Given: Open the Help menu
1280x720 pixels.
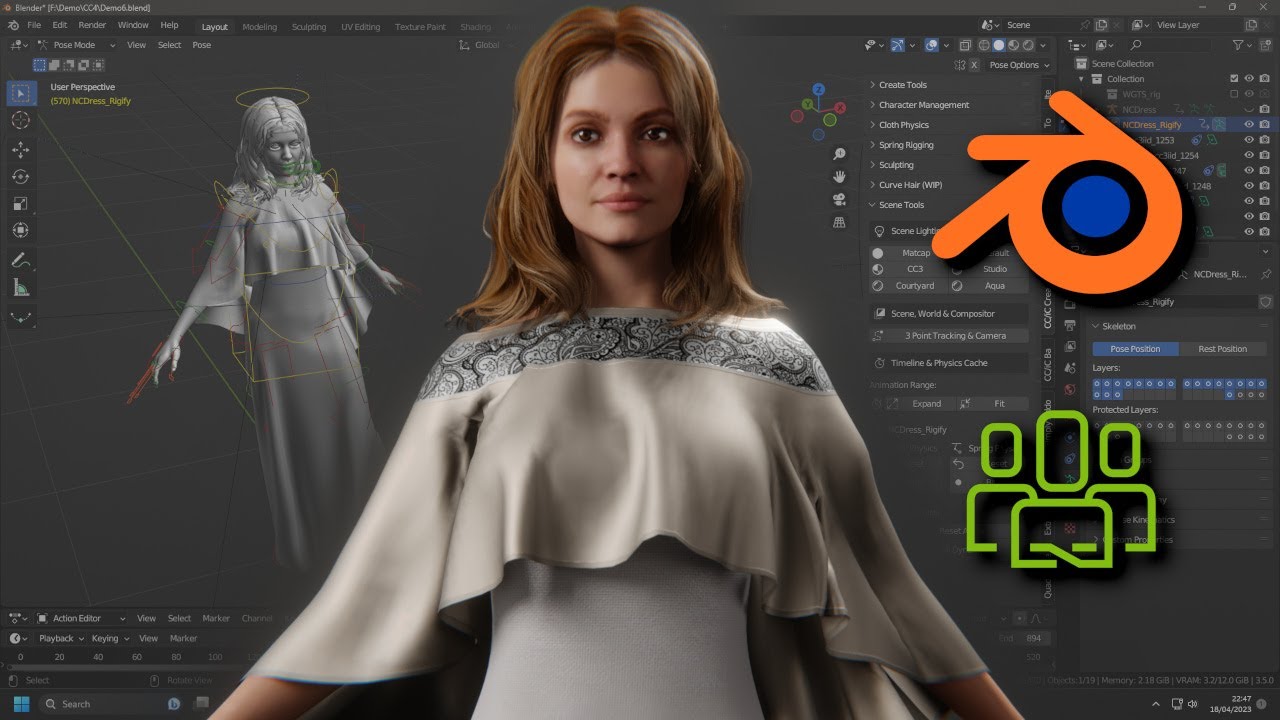Looking at the screenshot, I should click(169, 25).
